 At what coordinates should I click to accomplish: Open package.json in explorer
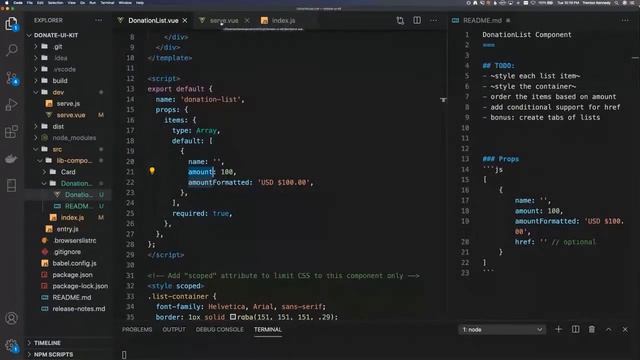[72, 275]
